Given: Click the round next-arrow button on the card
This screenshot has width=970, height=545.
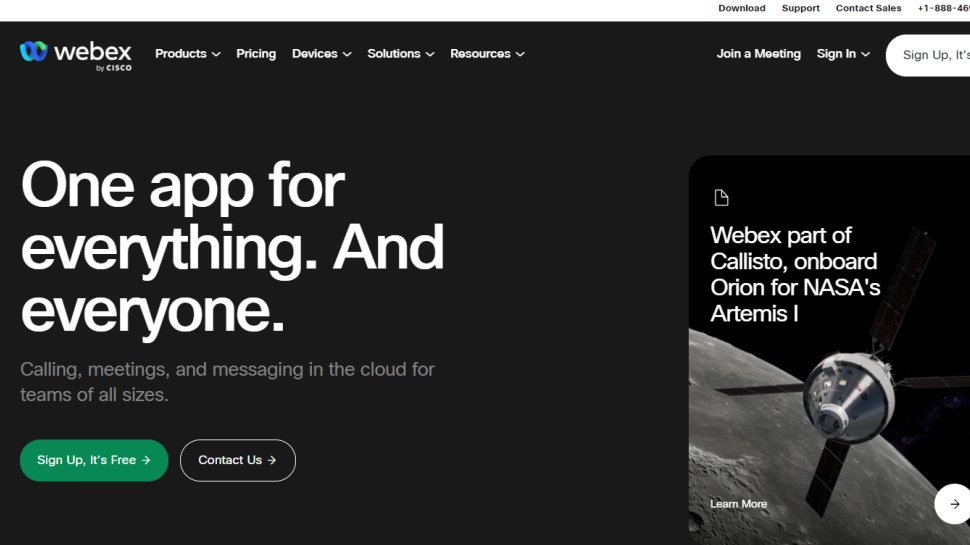Looking at the screenshot, I should click(953, 504).
